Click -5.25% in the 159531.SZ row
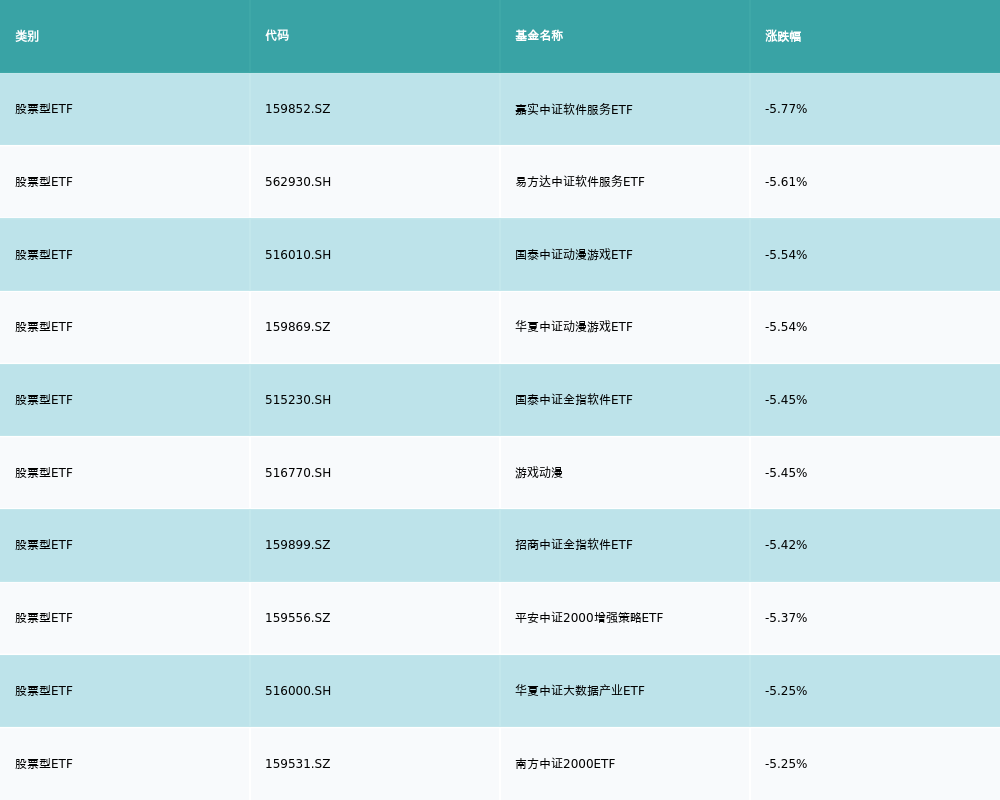 (786, 764)
